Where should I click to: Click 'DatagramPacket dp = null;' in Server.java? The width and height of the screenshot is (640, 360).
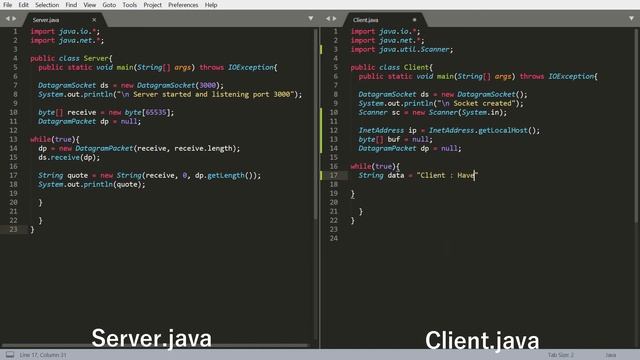point(89,121)
